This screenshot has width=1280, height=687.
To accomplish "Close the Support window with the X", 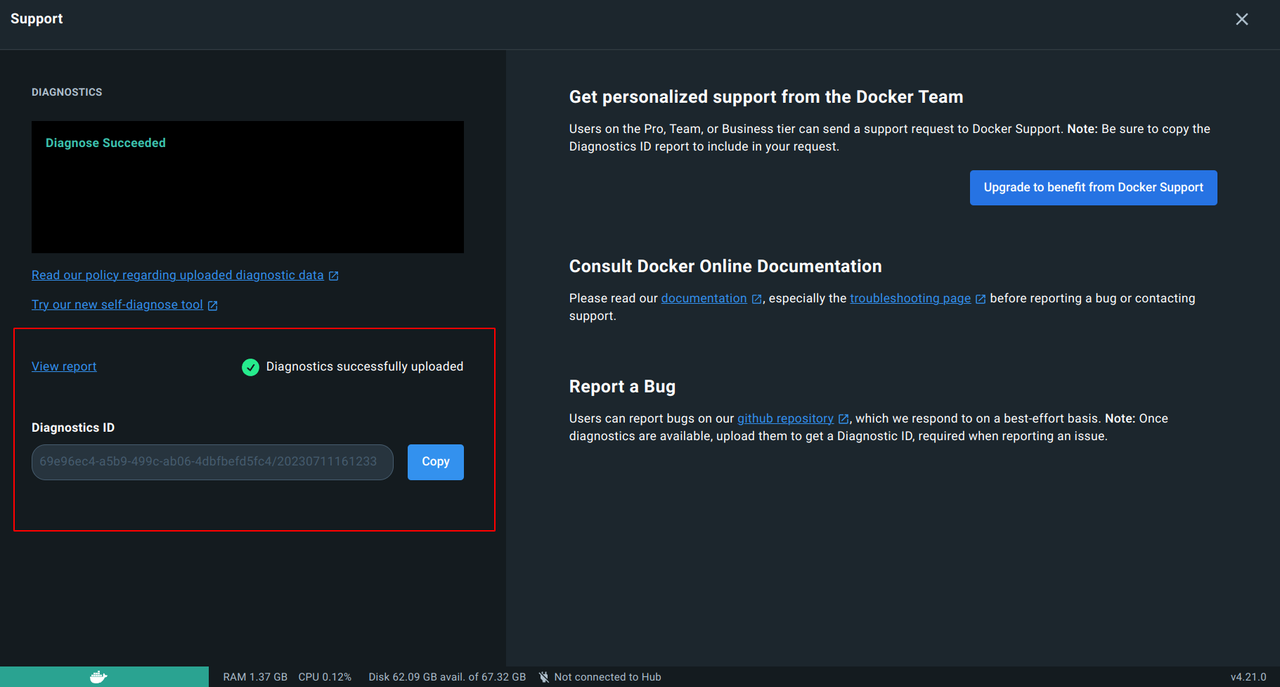I will [x=1242, y=19].
